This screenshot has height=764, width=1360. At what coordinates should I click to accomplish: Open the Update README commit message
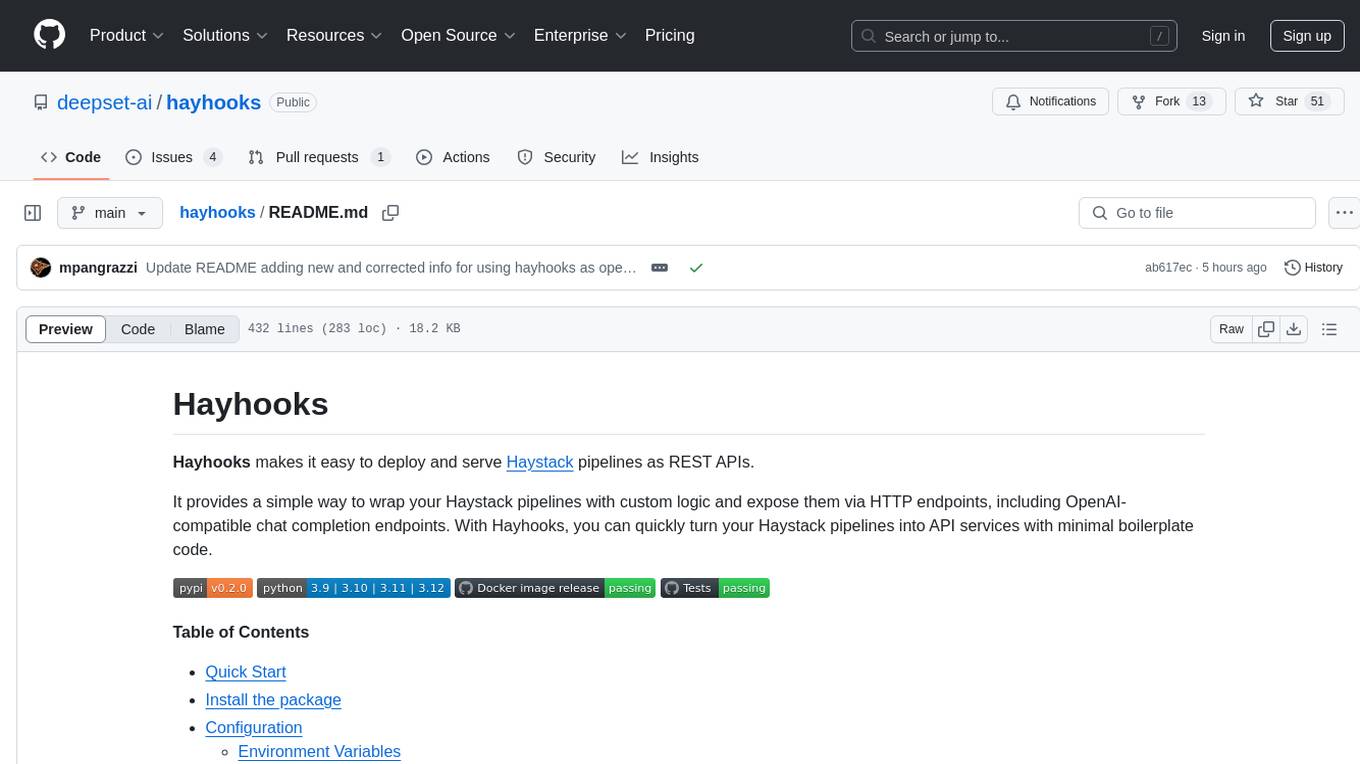pos(391,267)
